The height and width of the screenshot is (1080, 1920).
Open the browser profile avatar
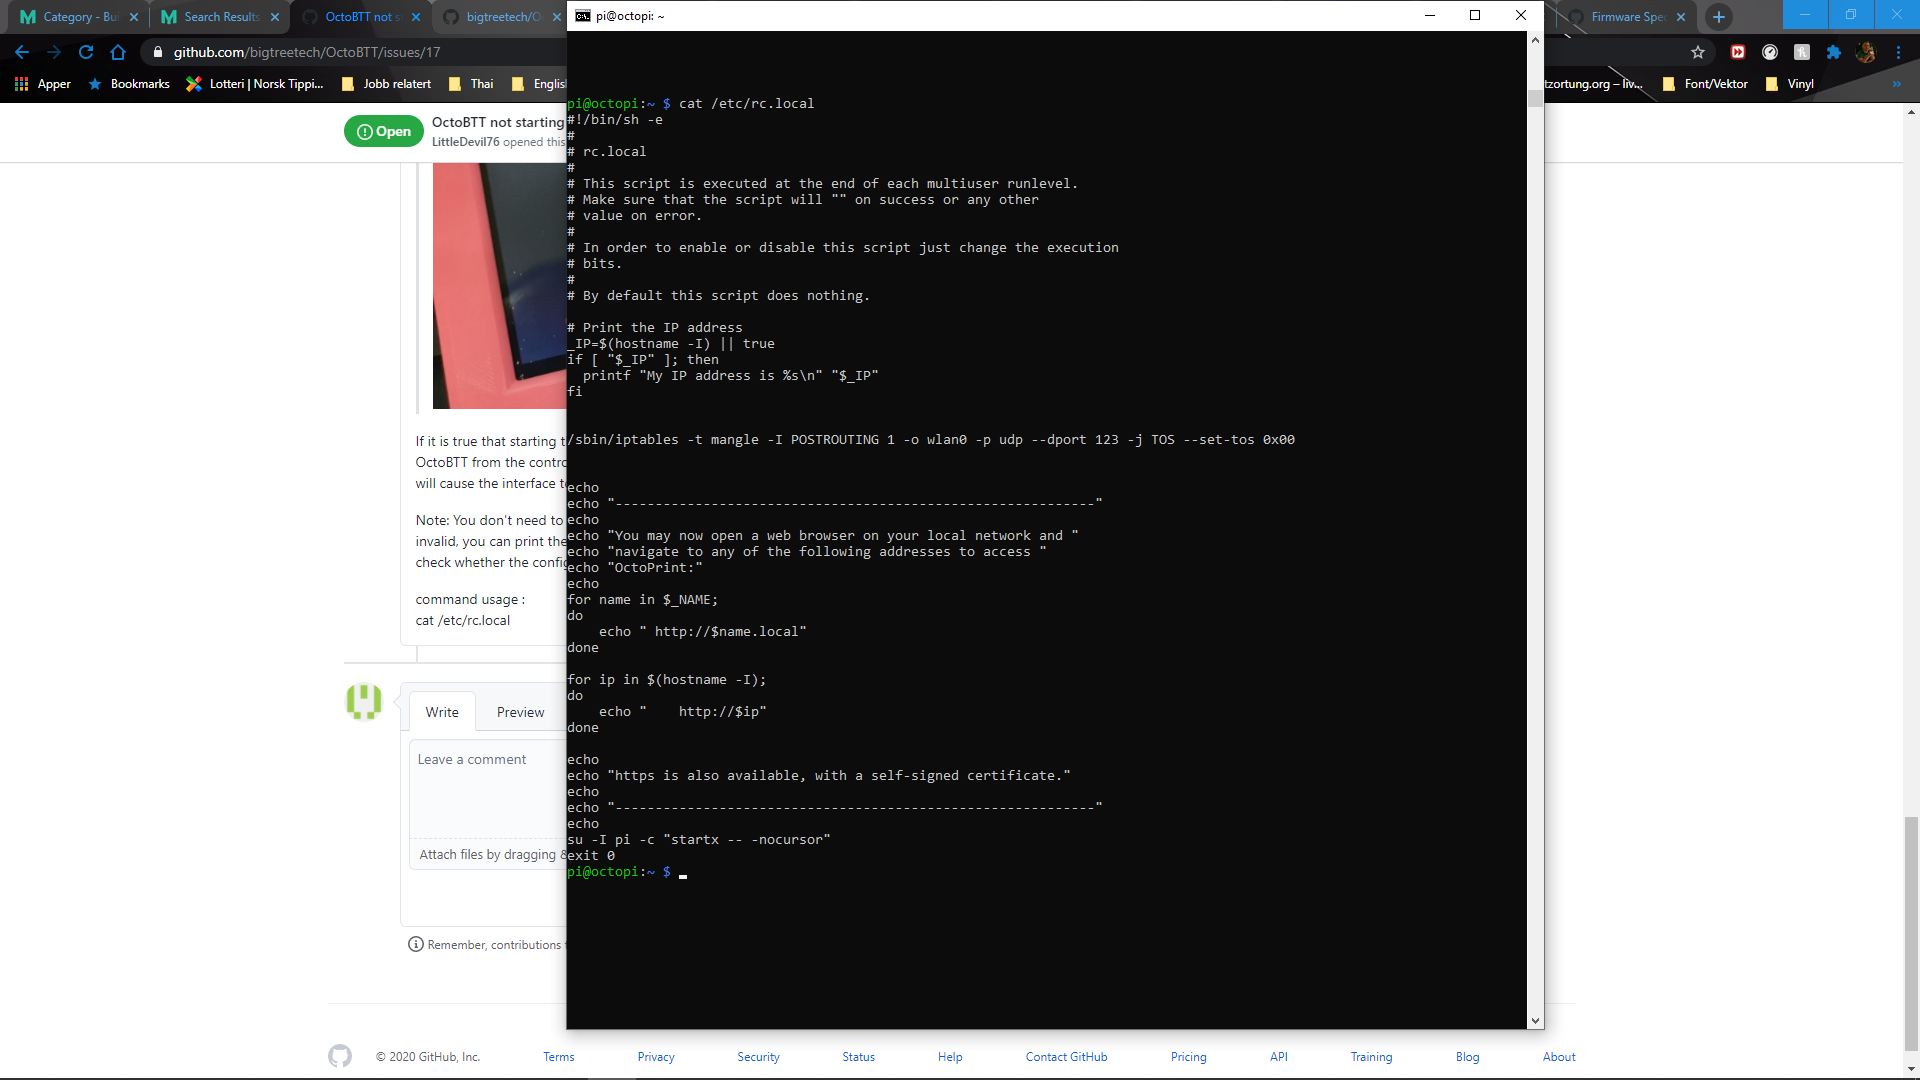click(1866, 52)
